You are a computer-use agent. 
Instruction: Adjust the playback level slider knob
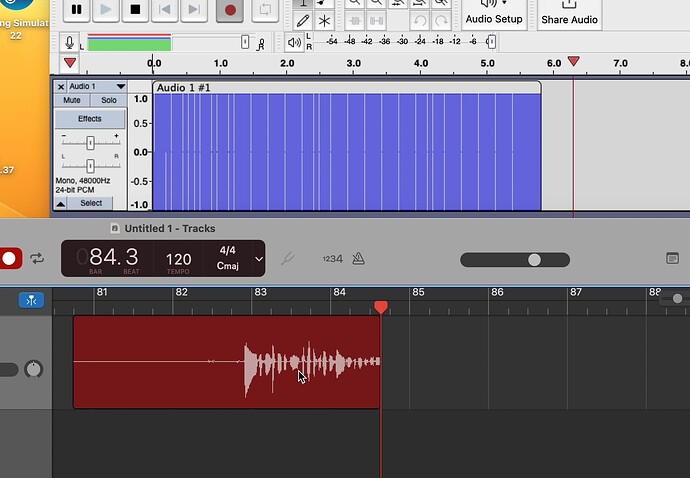click(492, 42)
